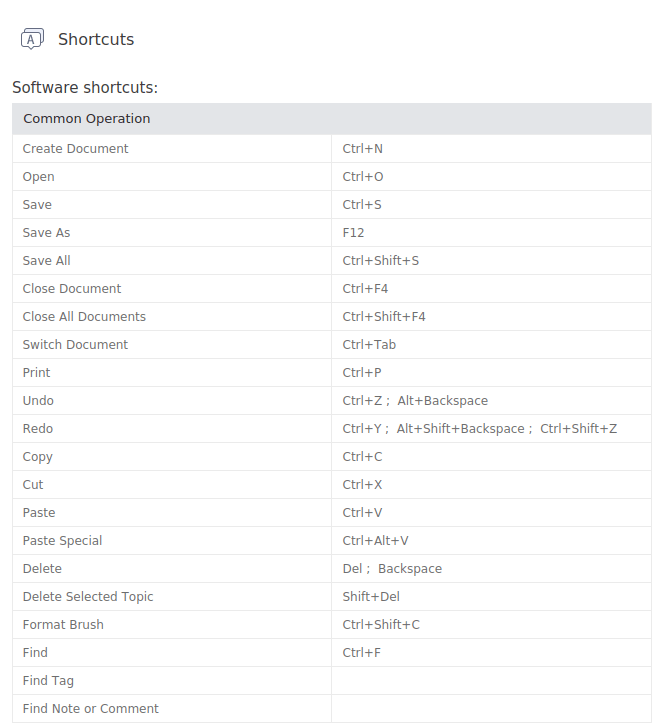Click the Find shortcut Ctrl+F cell
This screenshot has width=662, height=723.
coord(491,652)
